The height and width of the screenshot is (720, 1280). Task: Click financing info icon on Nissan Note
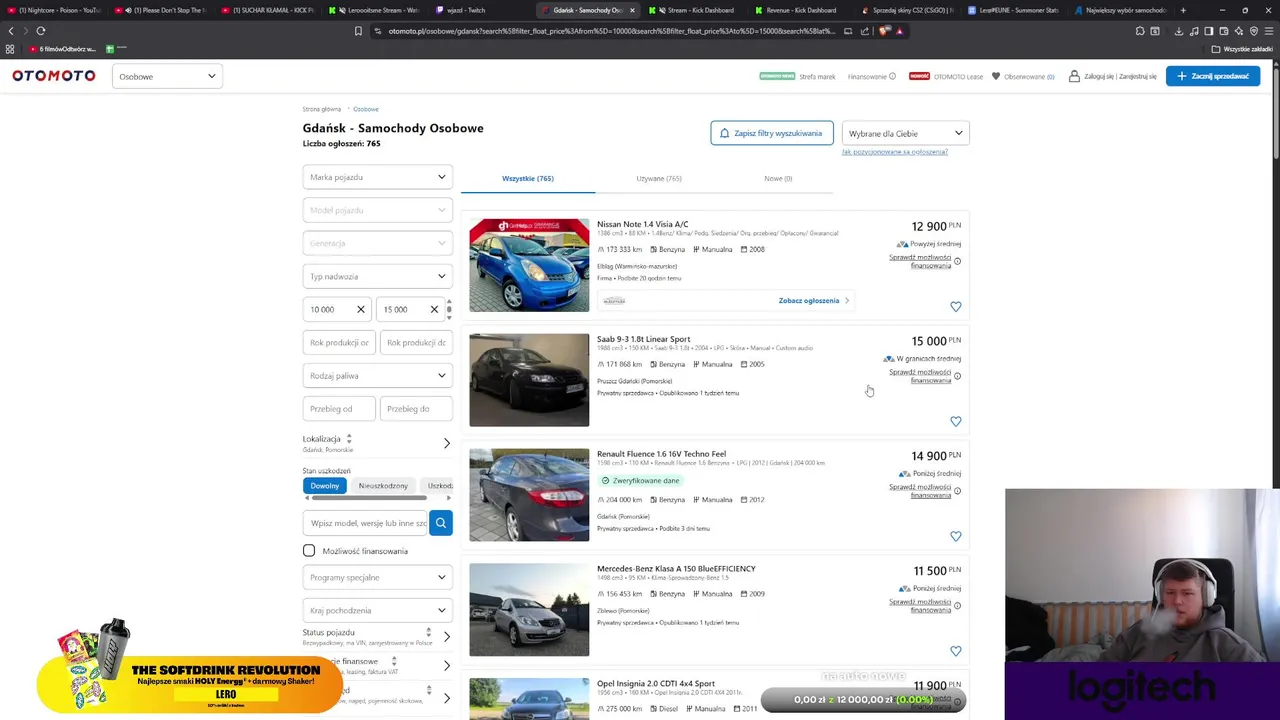[x=957, y=261]
